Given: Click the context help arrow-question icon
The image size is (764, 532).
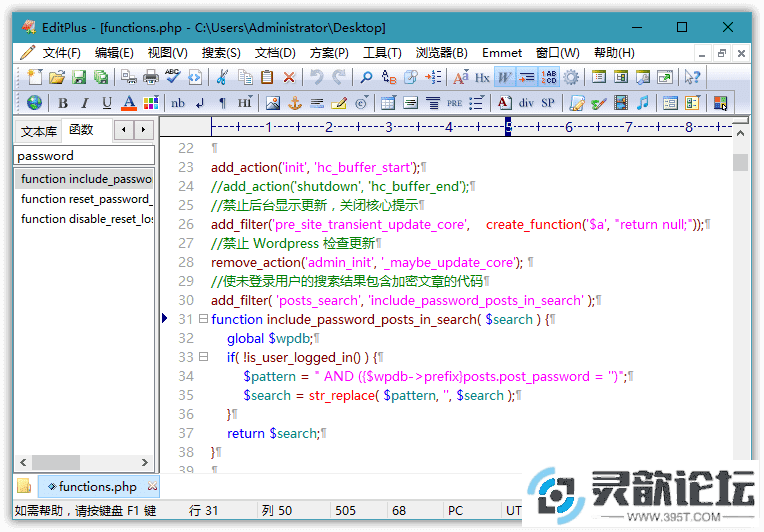Looking at the screenshot, I should tap(692, 77).
